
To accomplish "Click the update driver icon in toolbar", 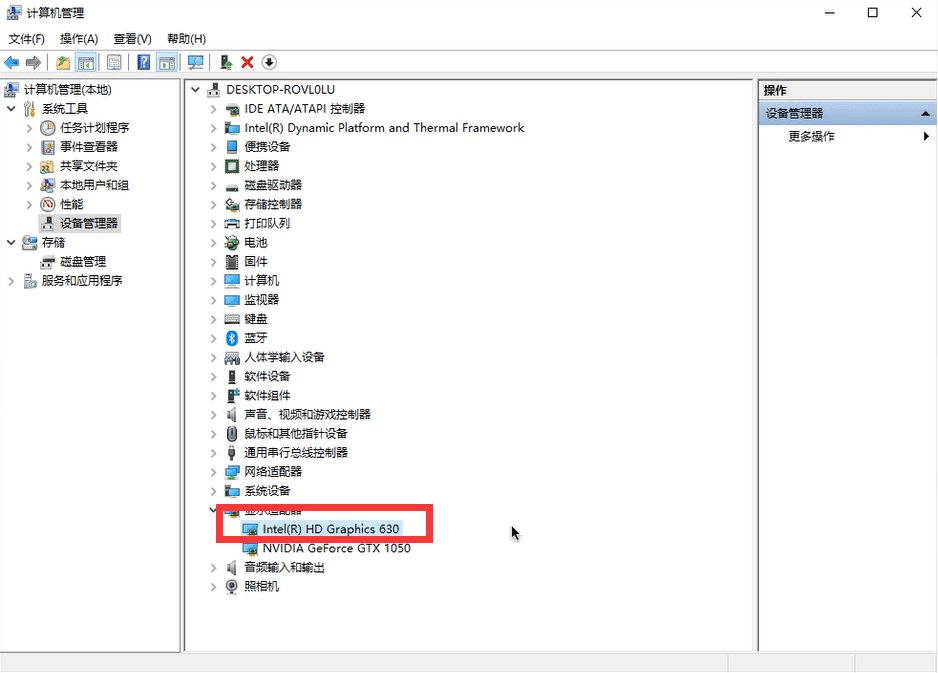I will pyautogui.click(x=226, y=62).
